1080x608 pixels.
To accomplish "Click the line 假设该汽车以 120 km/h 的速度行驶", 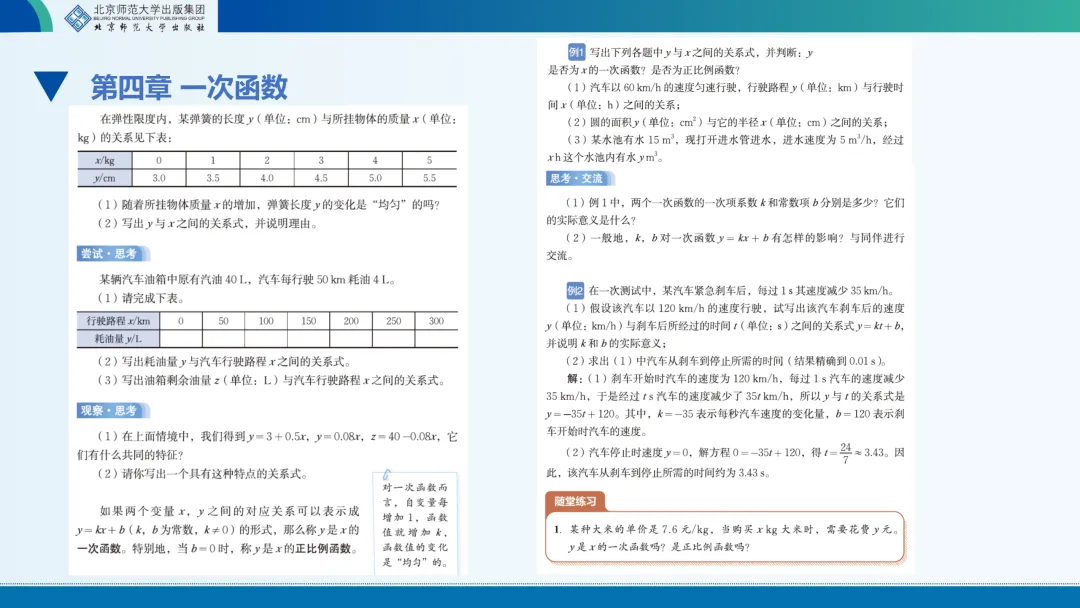I will [x=735, y=308].
